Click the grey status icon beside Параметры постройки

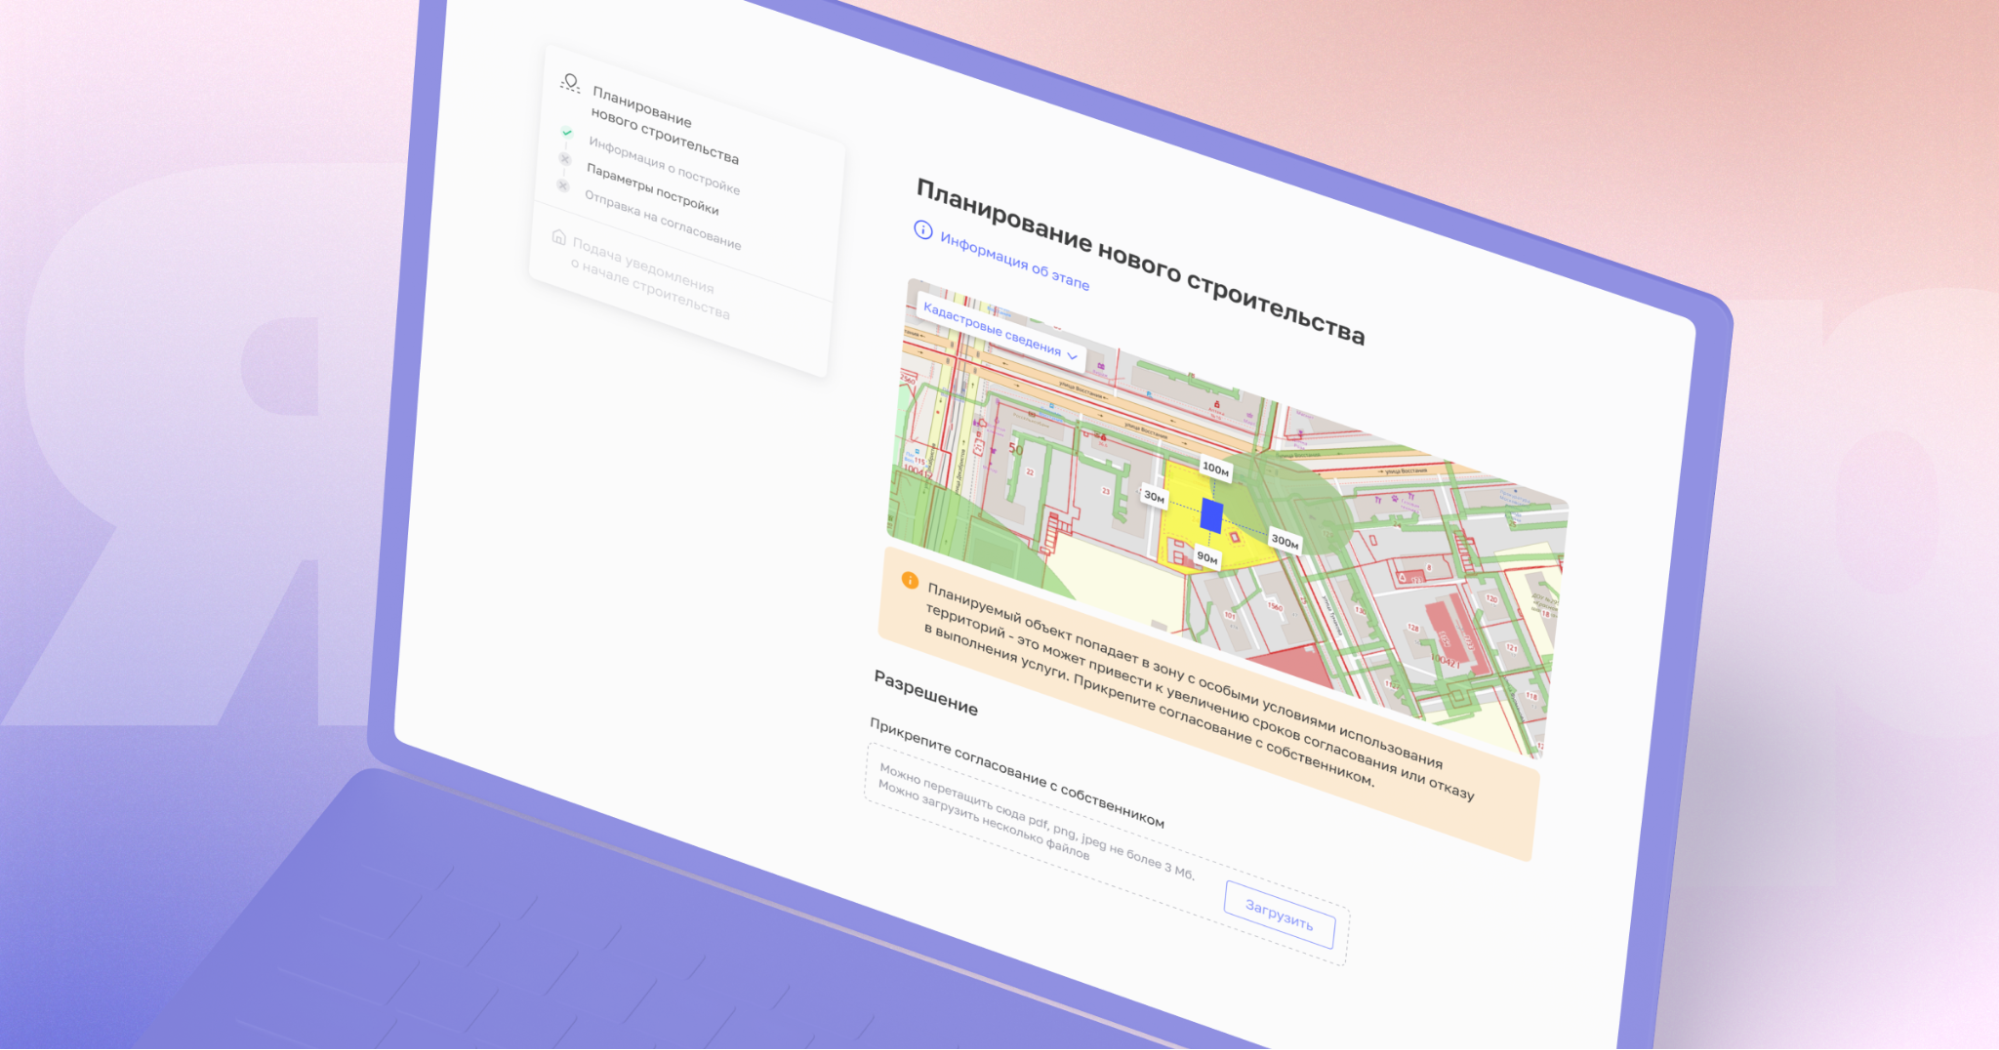tap(565, 159)
